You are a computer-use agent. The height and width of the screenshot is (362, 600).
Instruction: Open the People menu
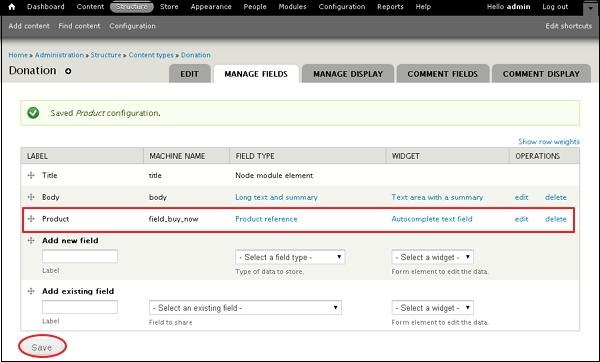(255, 7)
